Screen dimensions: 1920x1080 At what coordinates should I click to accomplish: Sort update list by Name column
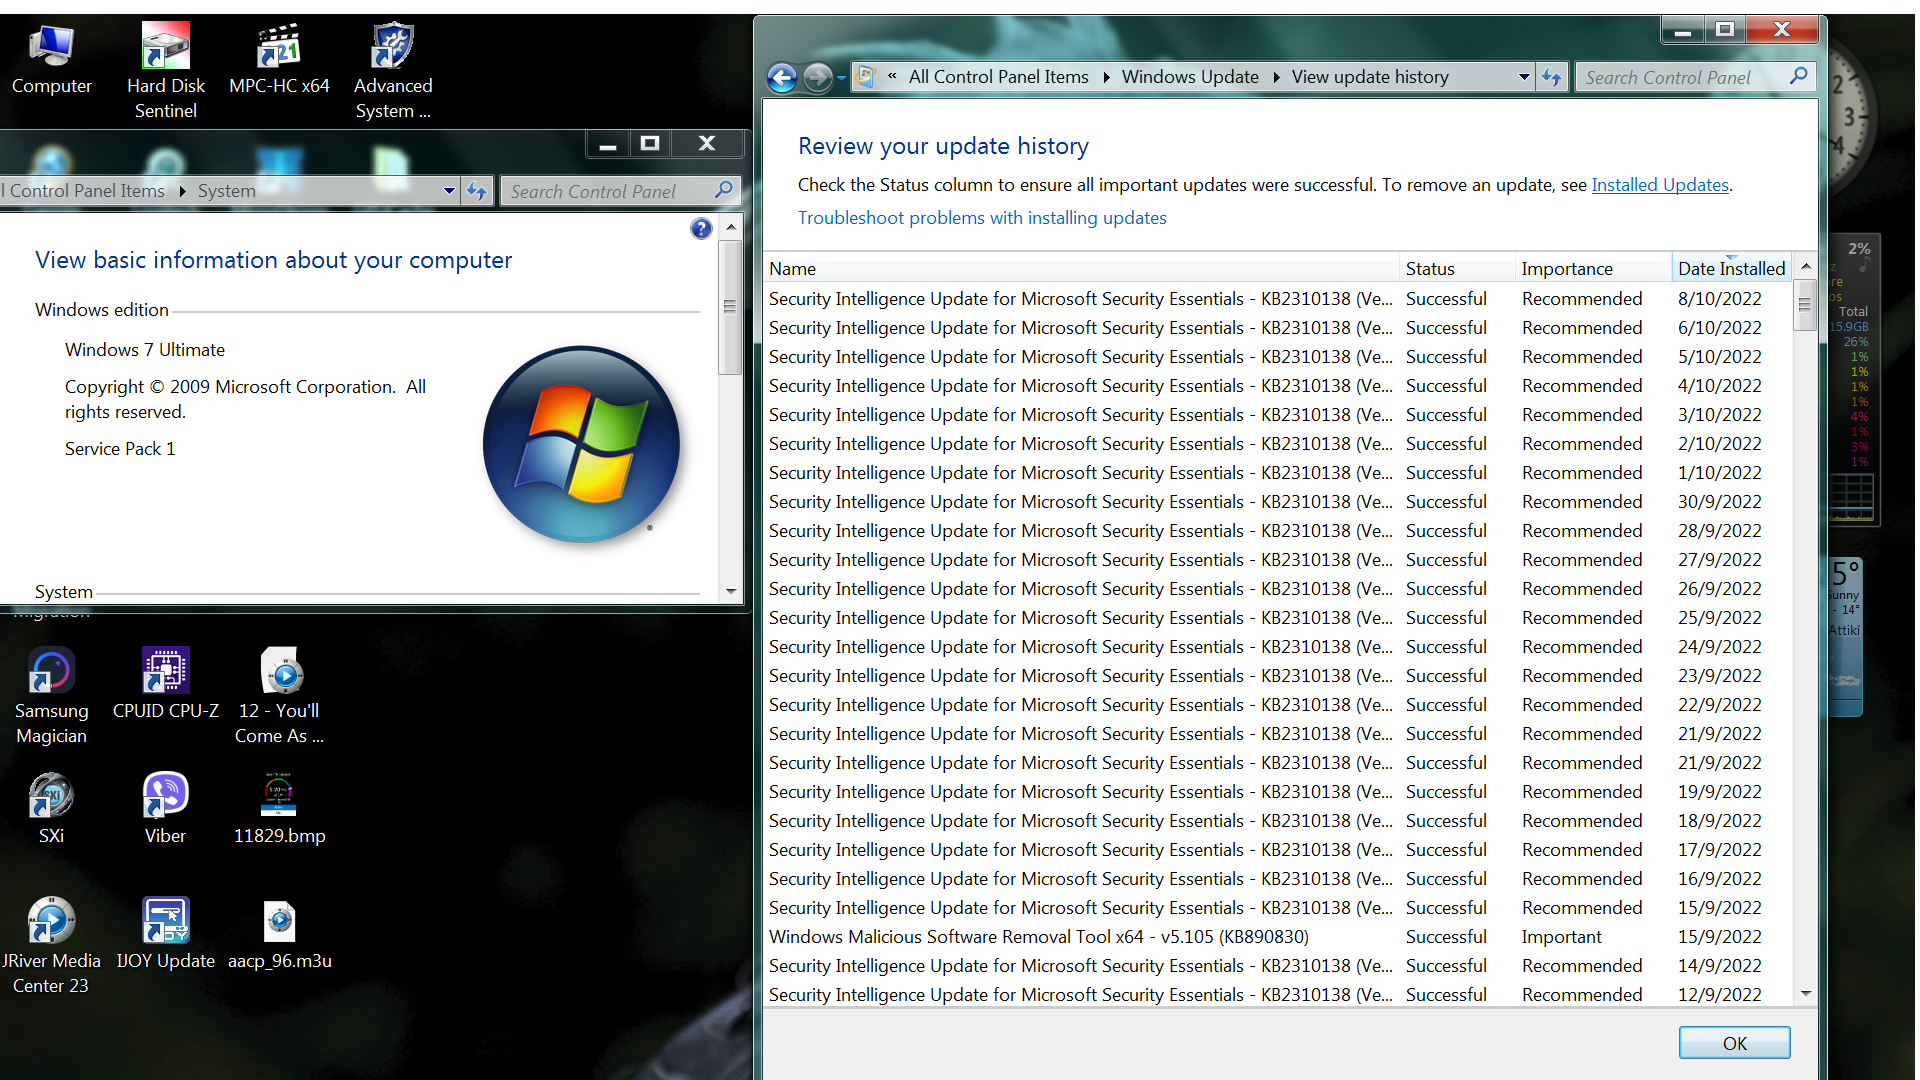pyautogui.click(x=1082, y=268)
